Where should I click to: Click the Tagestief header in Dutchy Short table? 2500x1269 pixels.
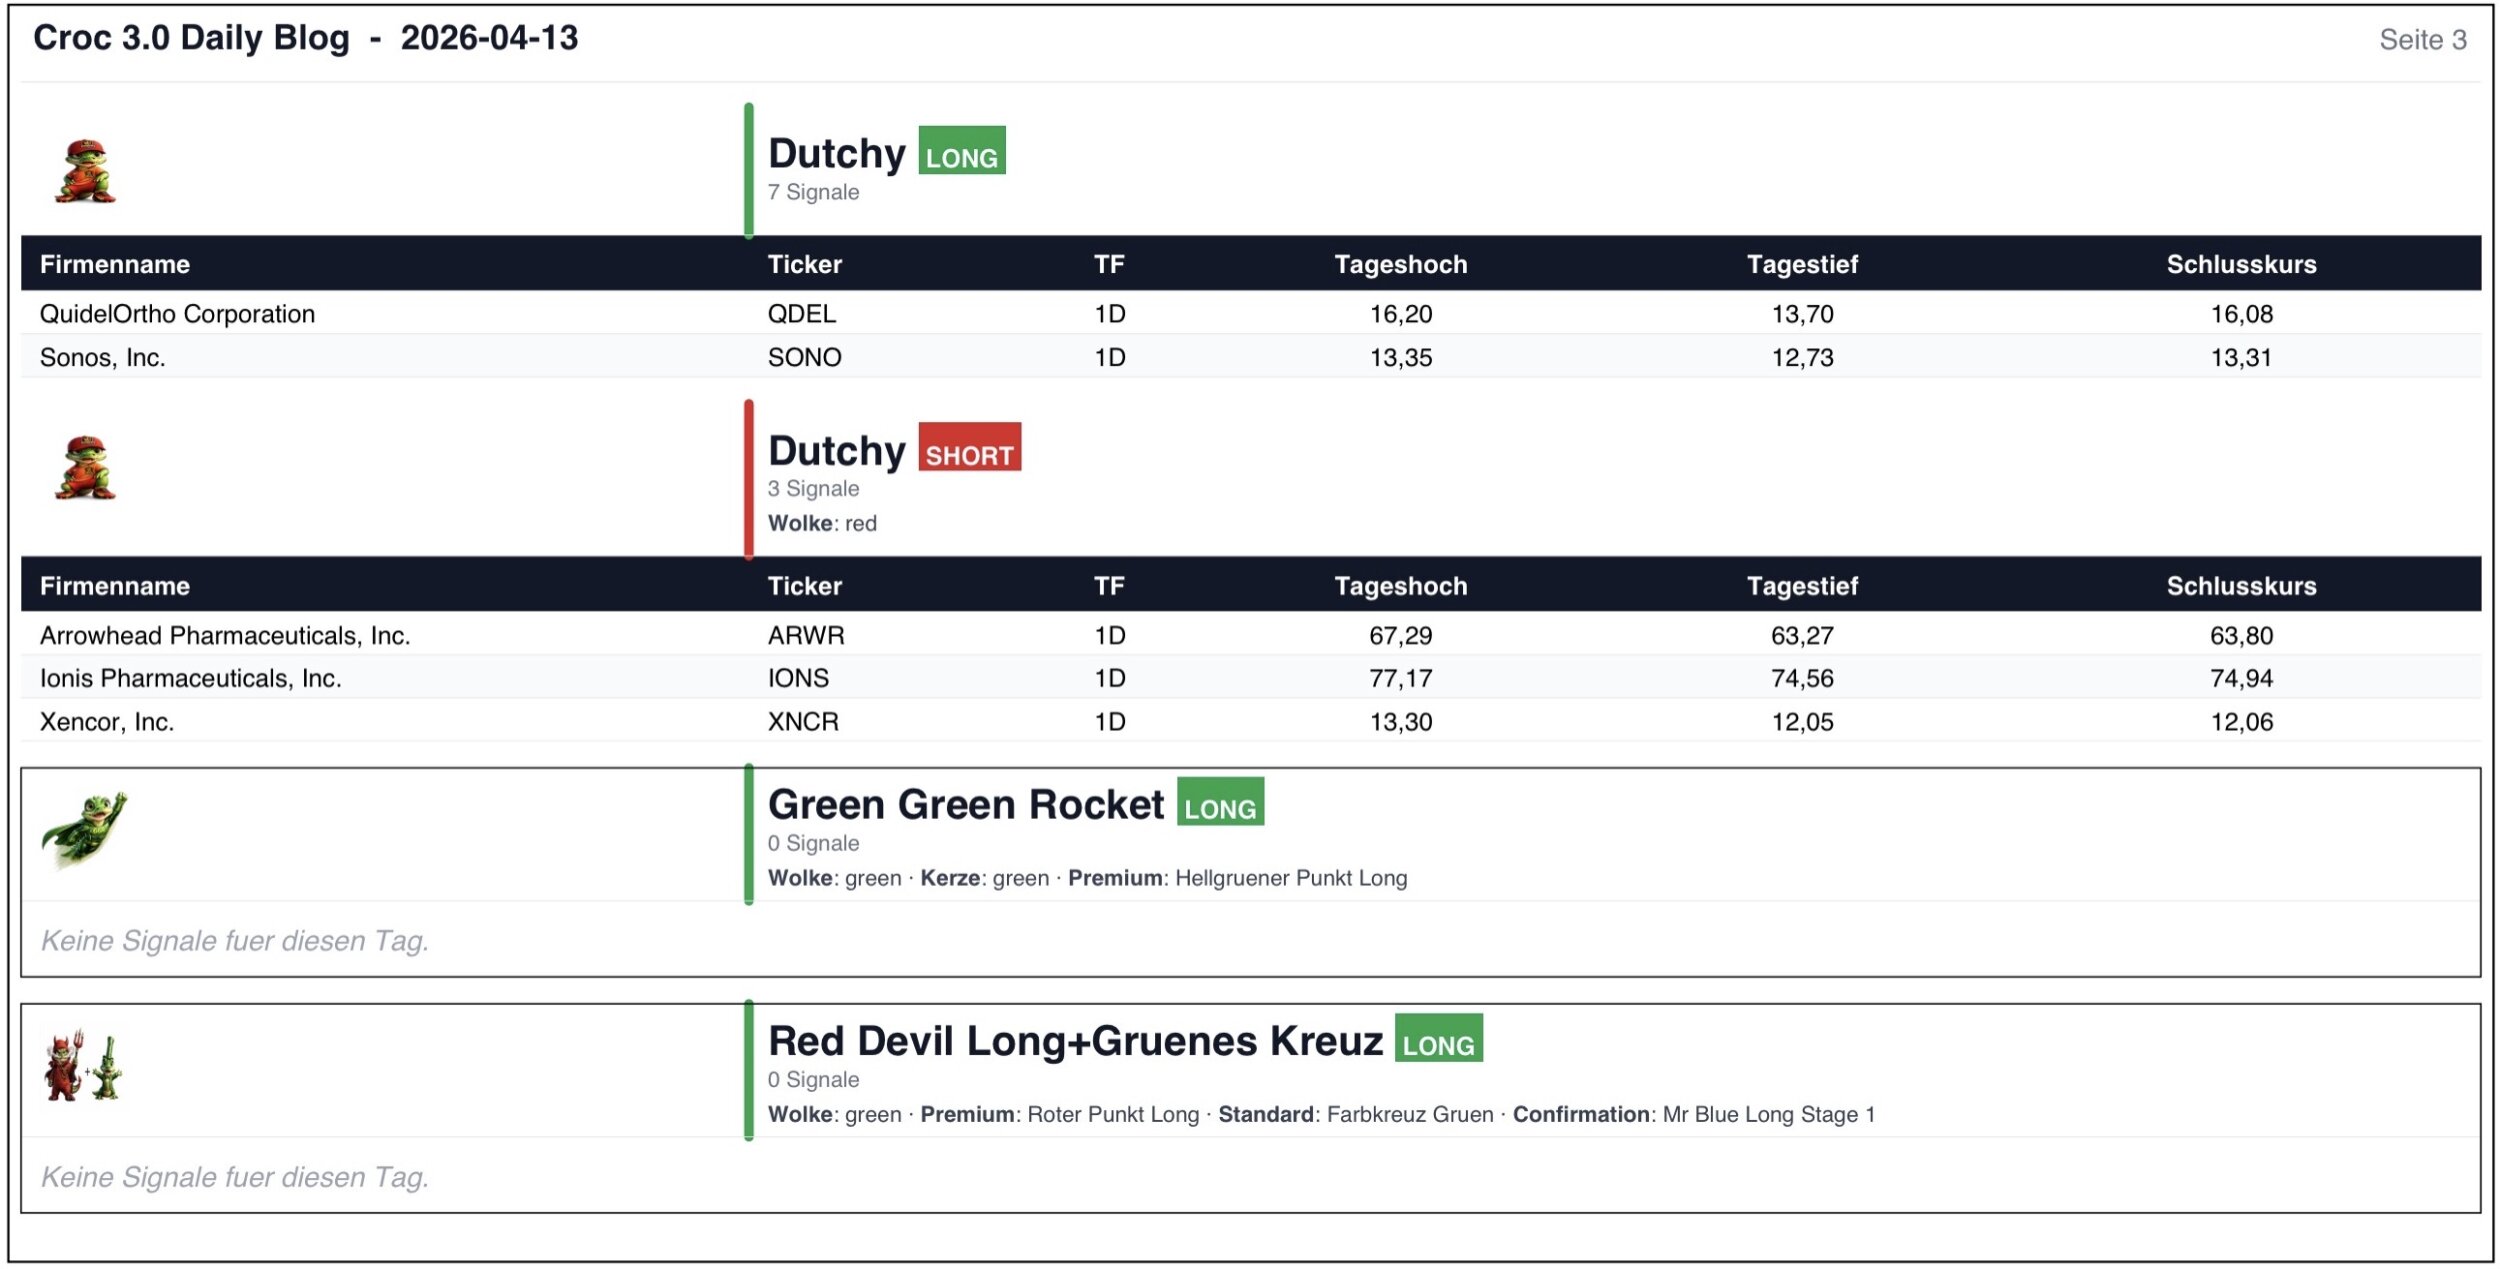point(1801,586)
